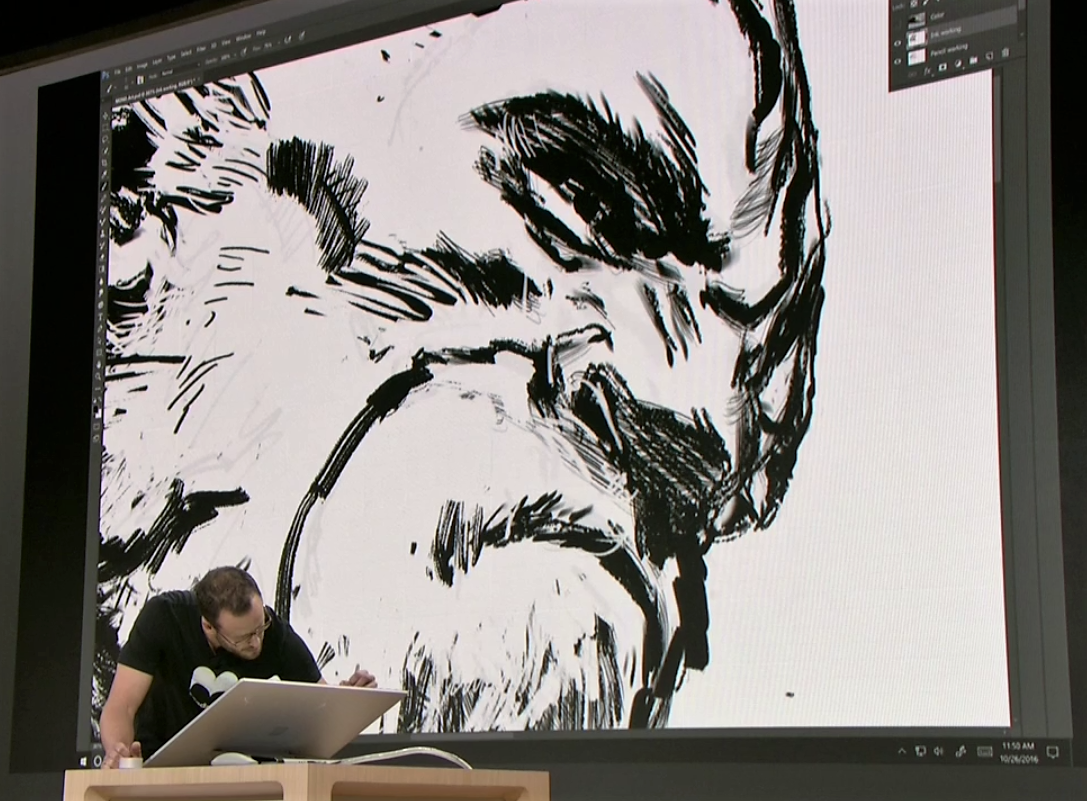Click the layer style fx icon
This screenshot has height=801, width=1087.
(928, 69)
